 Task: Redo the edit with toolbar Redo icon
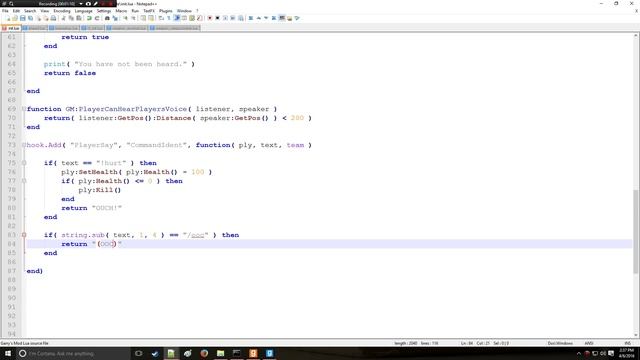click(97, 18)
